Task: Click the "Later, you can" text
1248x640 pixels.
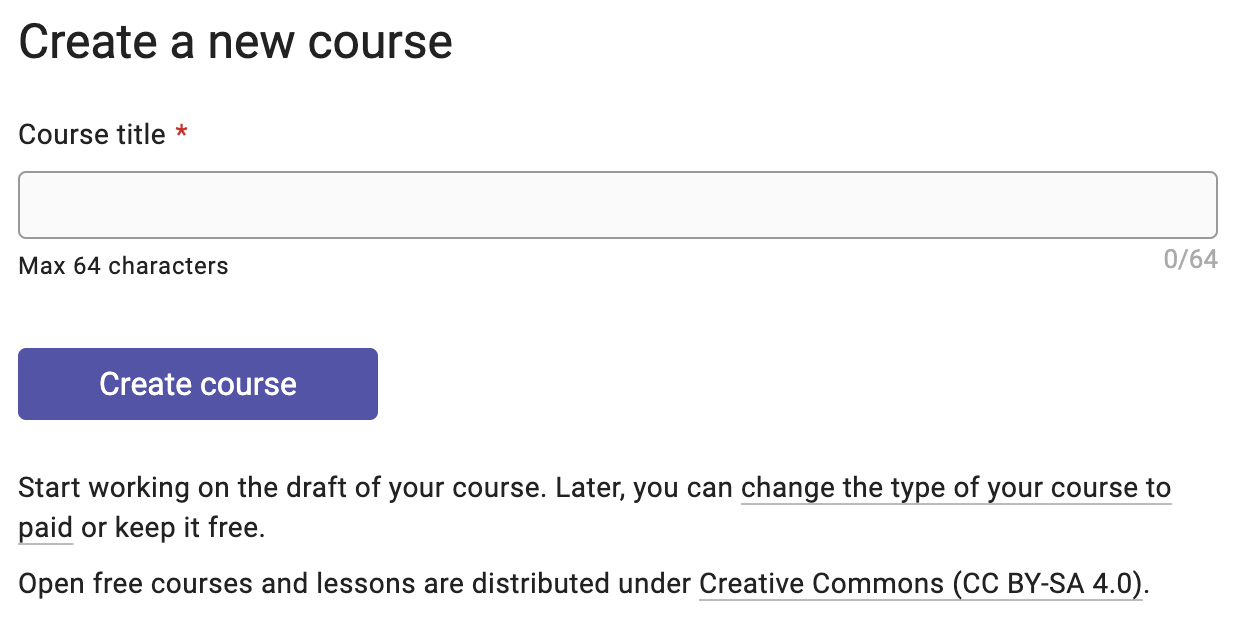Action: 646,488
